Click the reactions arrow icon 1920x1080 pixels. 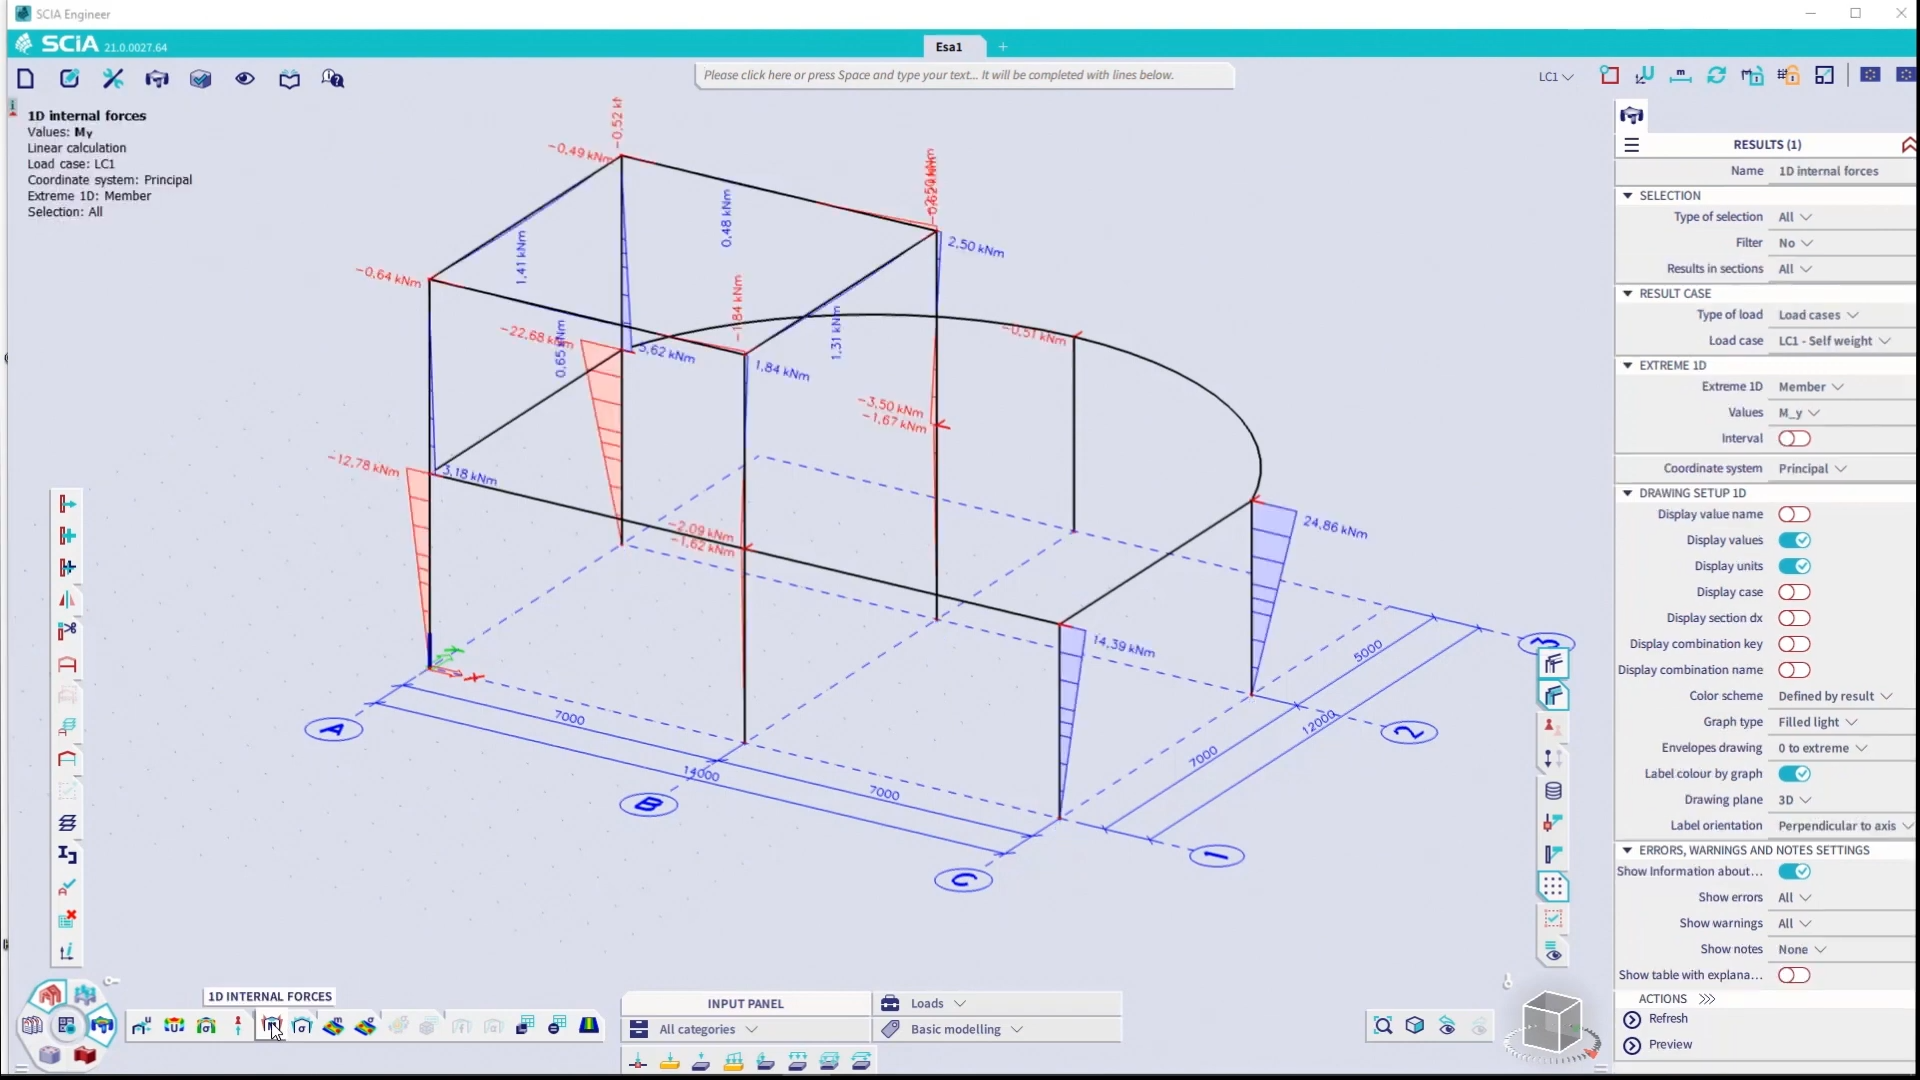pyautogui.click(x=238, y=1026)
